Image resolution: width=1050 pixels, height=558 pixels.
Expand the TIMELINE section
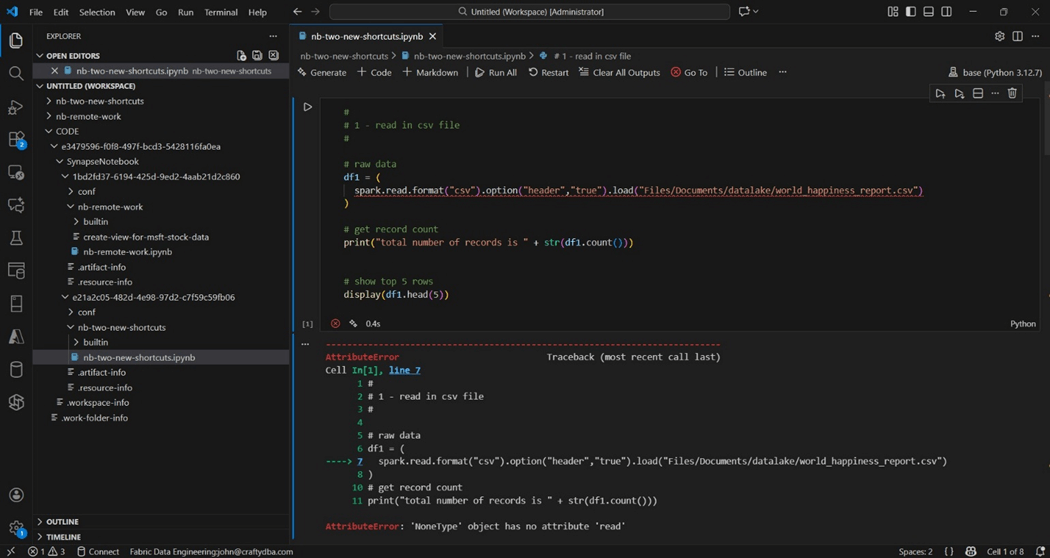coord(63,537)
